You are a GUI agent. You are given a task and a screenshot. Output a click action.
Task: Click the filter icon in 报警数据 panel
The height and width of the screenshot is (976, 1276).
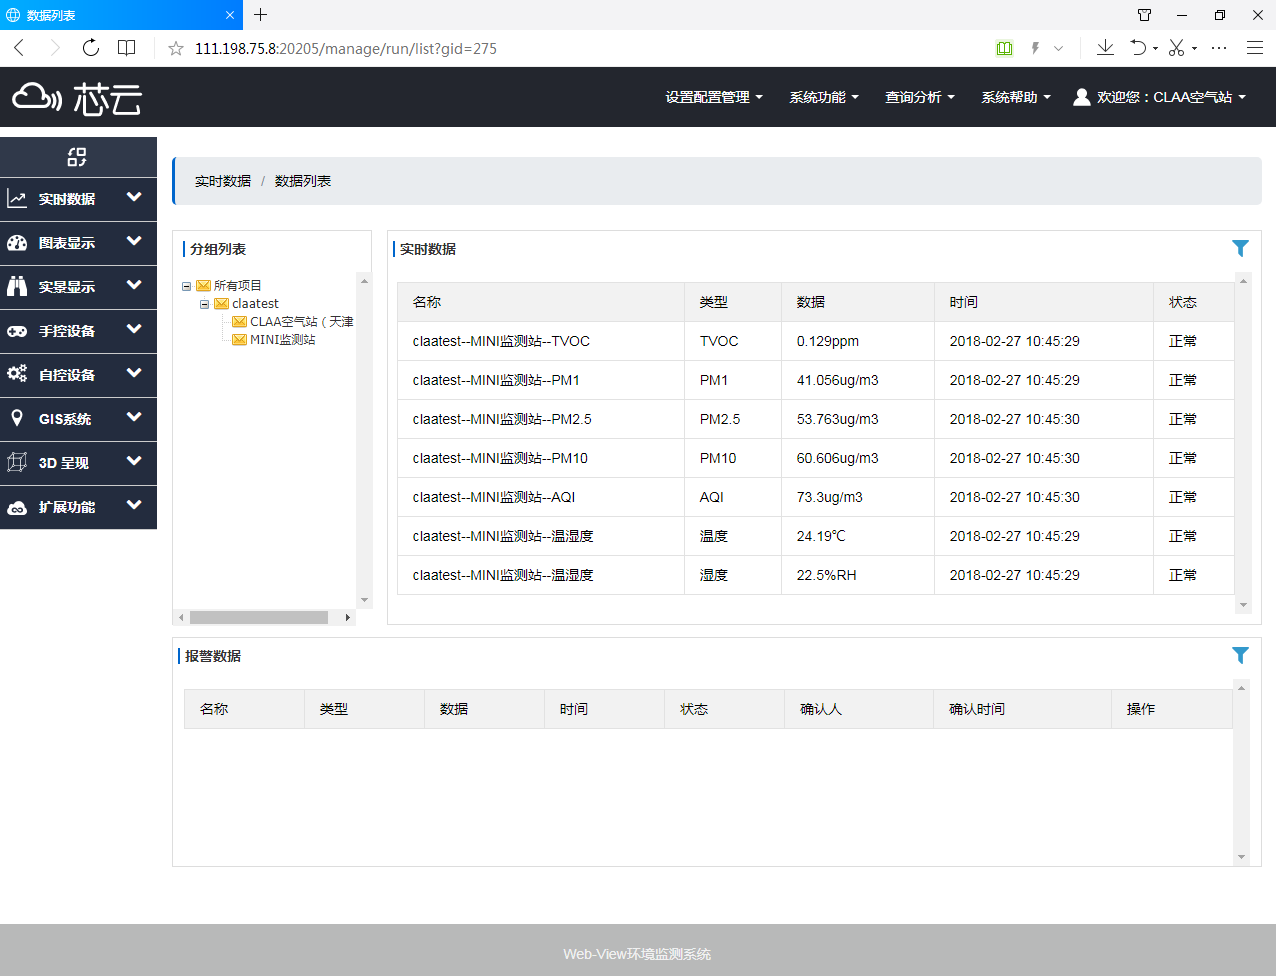click(x=1240, y=655)
